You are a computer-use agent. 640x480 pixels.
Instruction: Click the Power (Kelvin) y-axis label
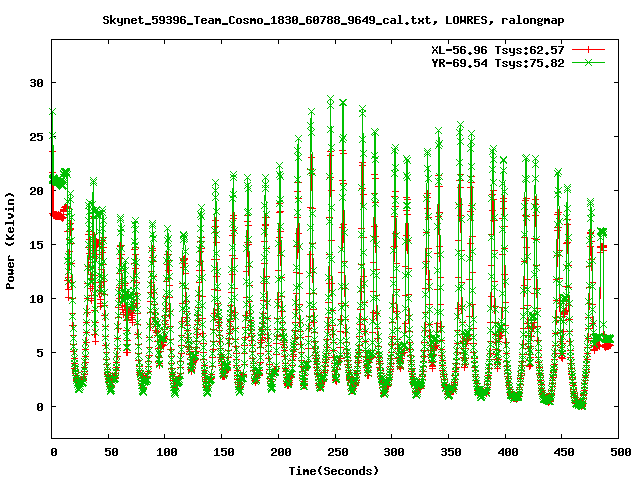(10, 241)
